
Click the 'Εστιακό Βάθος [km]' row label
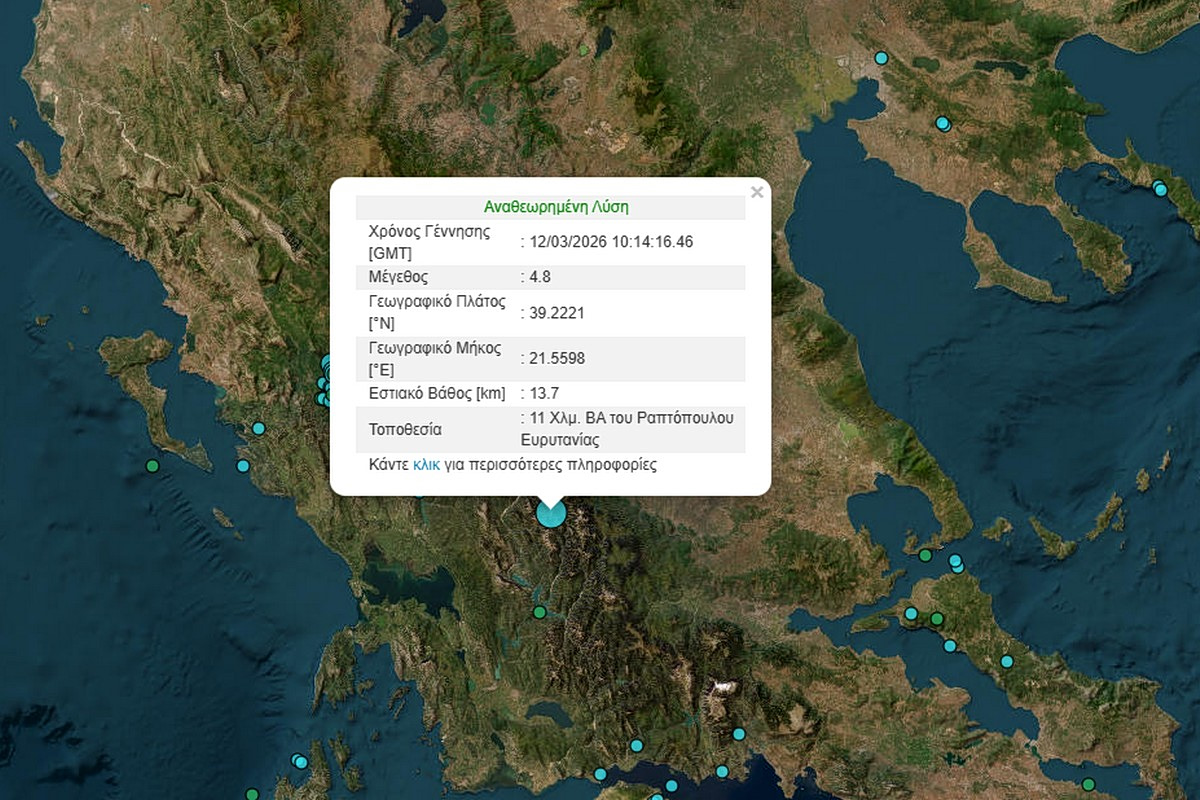[x=437, y=394]
